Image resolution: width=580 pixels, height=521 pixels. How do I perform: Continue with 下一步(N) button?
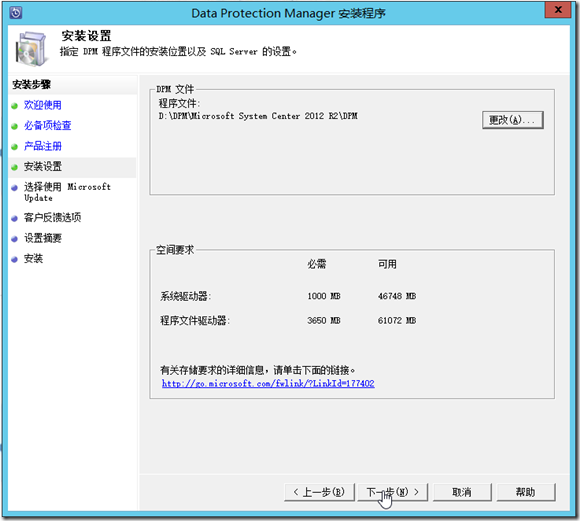[392, 492]
